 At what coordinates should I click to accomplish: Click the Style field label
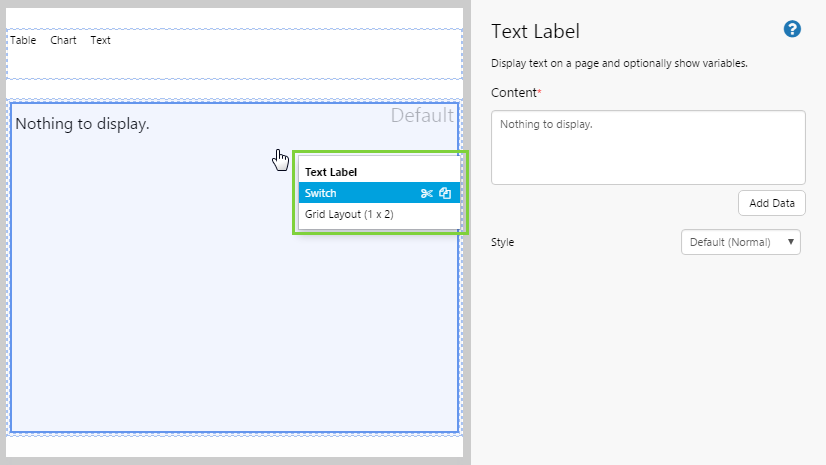point(503,242)
